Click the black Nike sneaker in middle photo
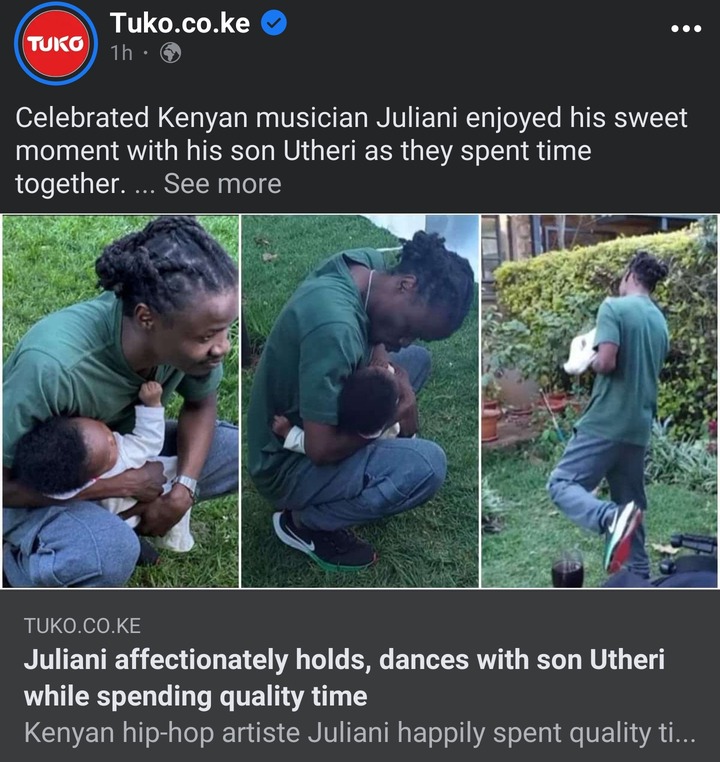This screenshot has width=720, height=762. coord(325,540)
